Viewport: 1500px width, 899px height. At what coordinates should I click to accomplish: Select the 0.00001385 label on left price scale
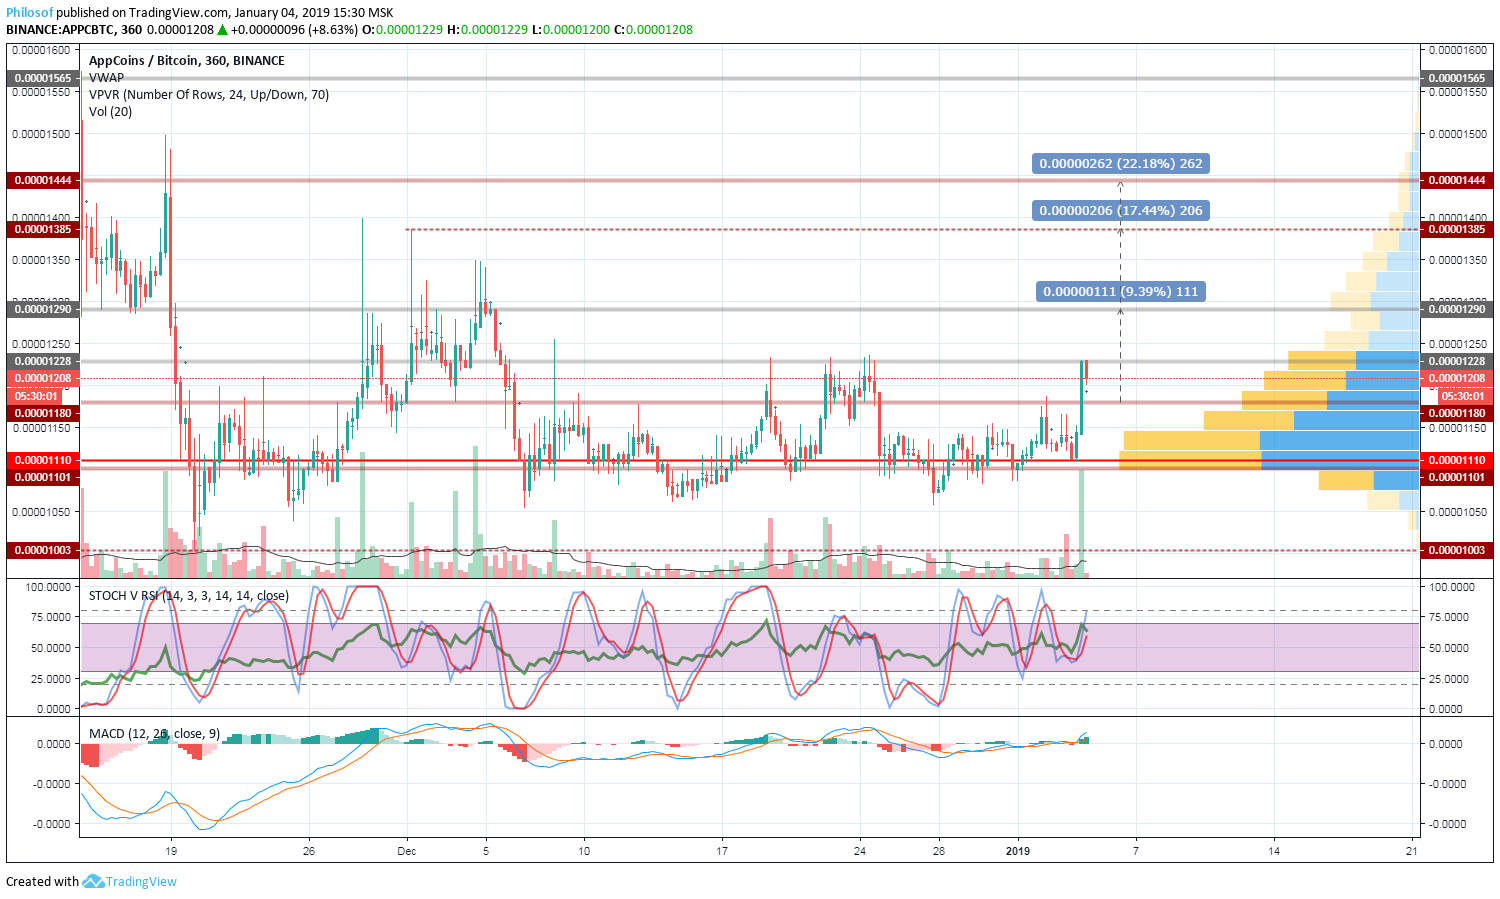pyautogui.click(x=42, y=229)
